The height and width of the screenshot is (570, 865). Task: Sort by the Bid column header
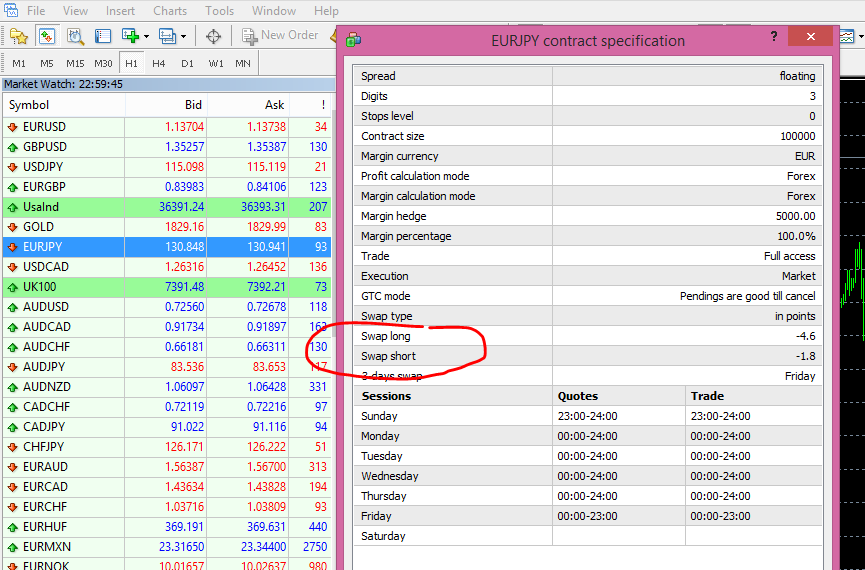pos(166,105)
